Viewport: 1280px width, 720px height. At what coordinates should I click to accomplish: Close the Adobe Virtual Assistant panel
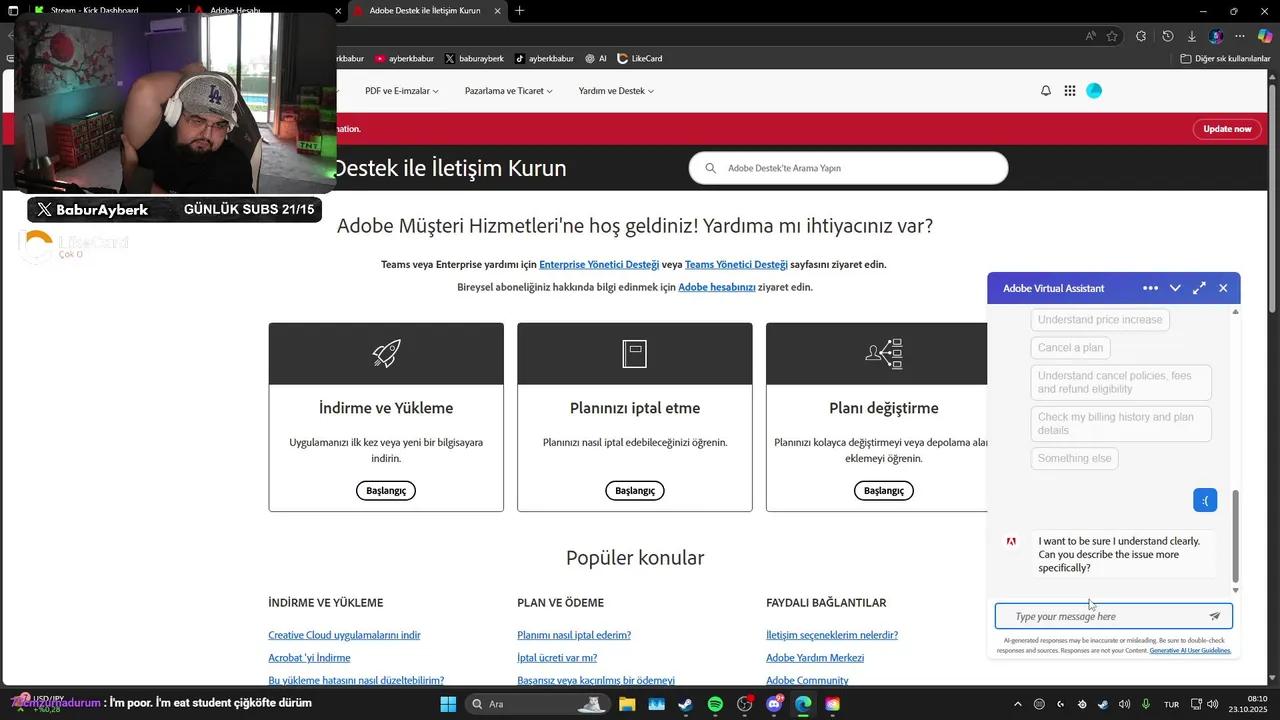(x=1223, y=288)
